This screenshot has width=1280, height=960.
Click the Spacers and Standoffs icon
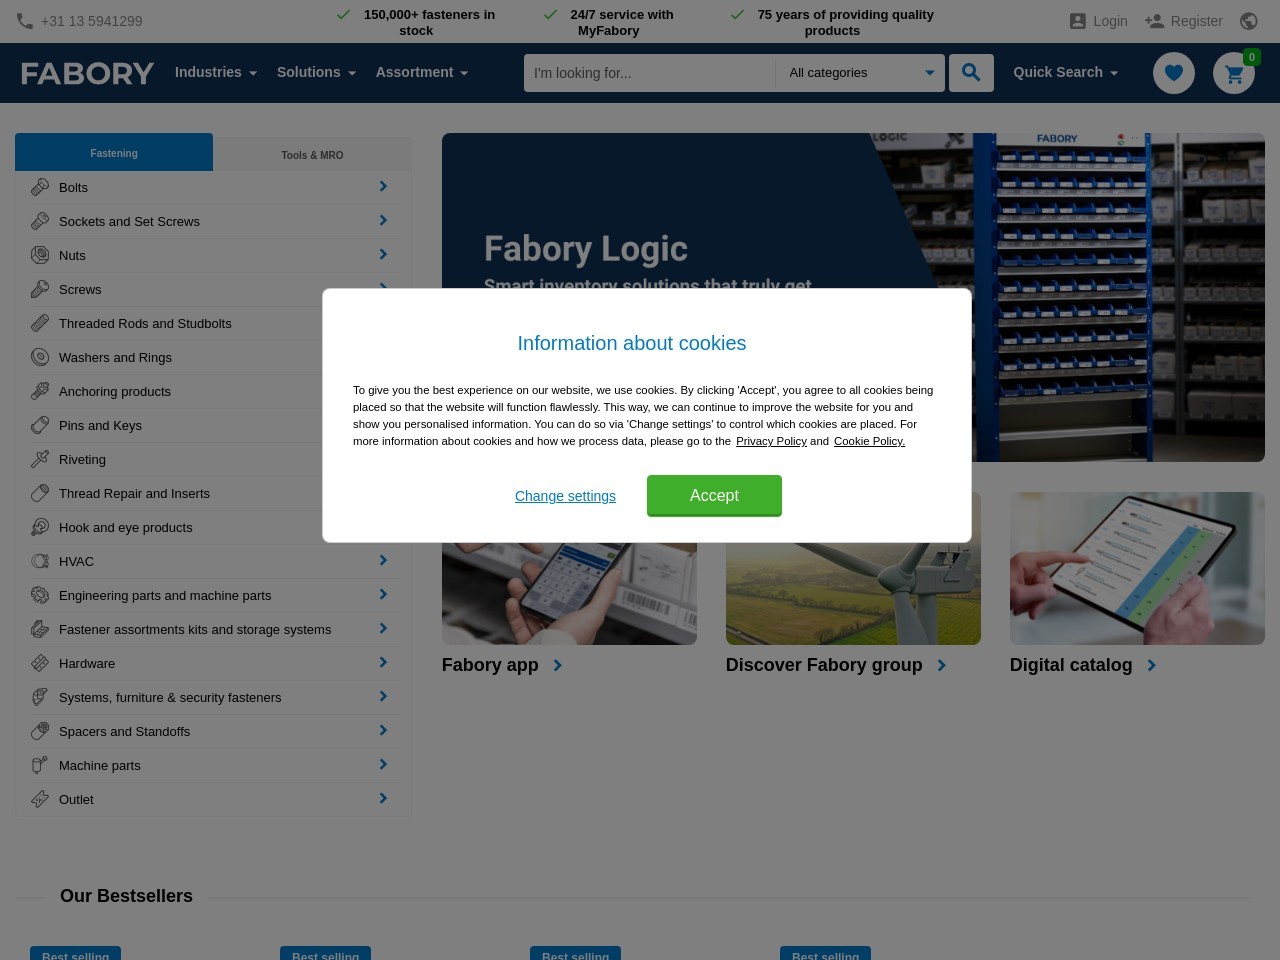coord(40,731)
